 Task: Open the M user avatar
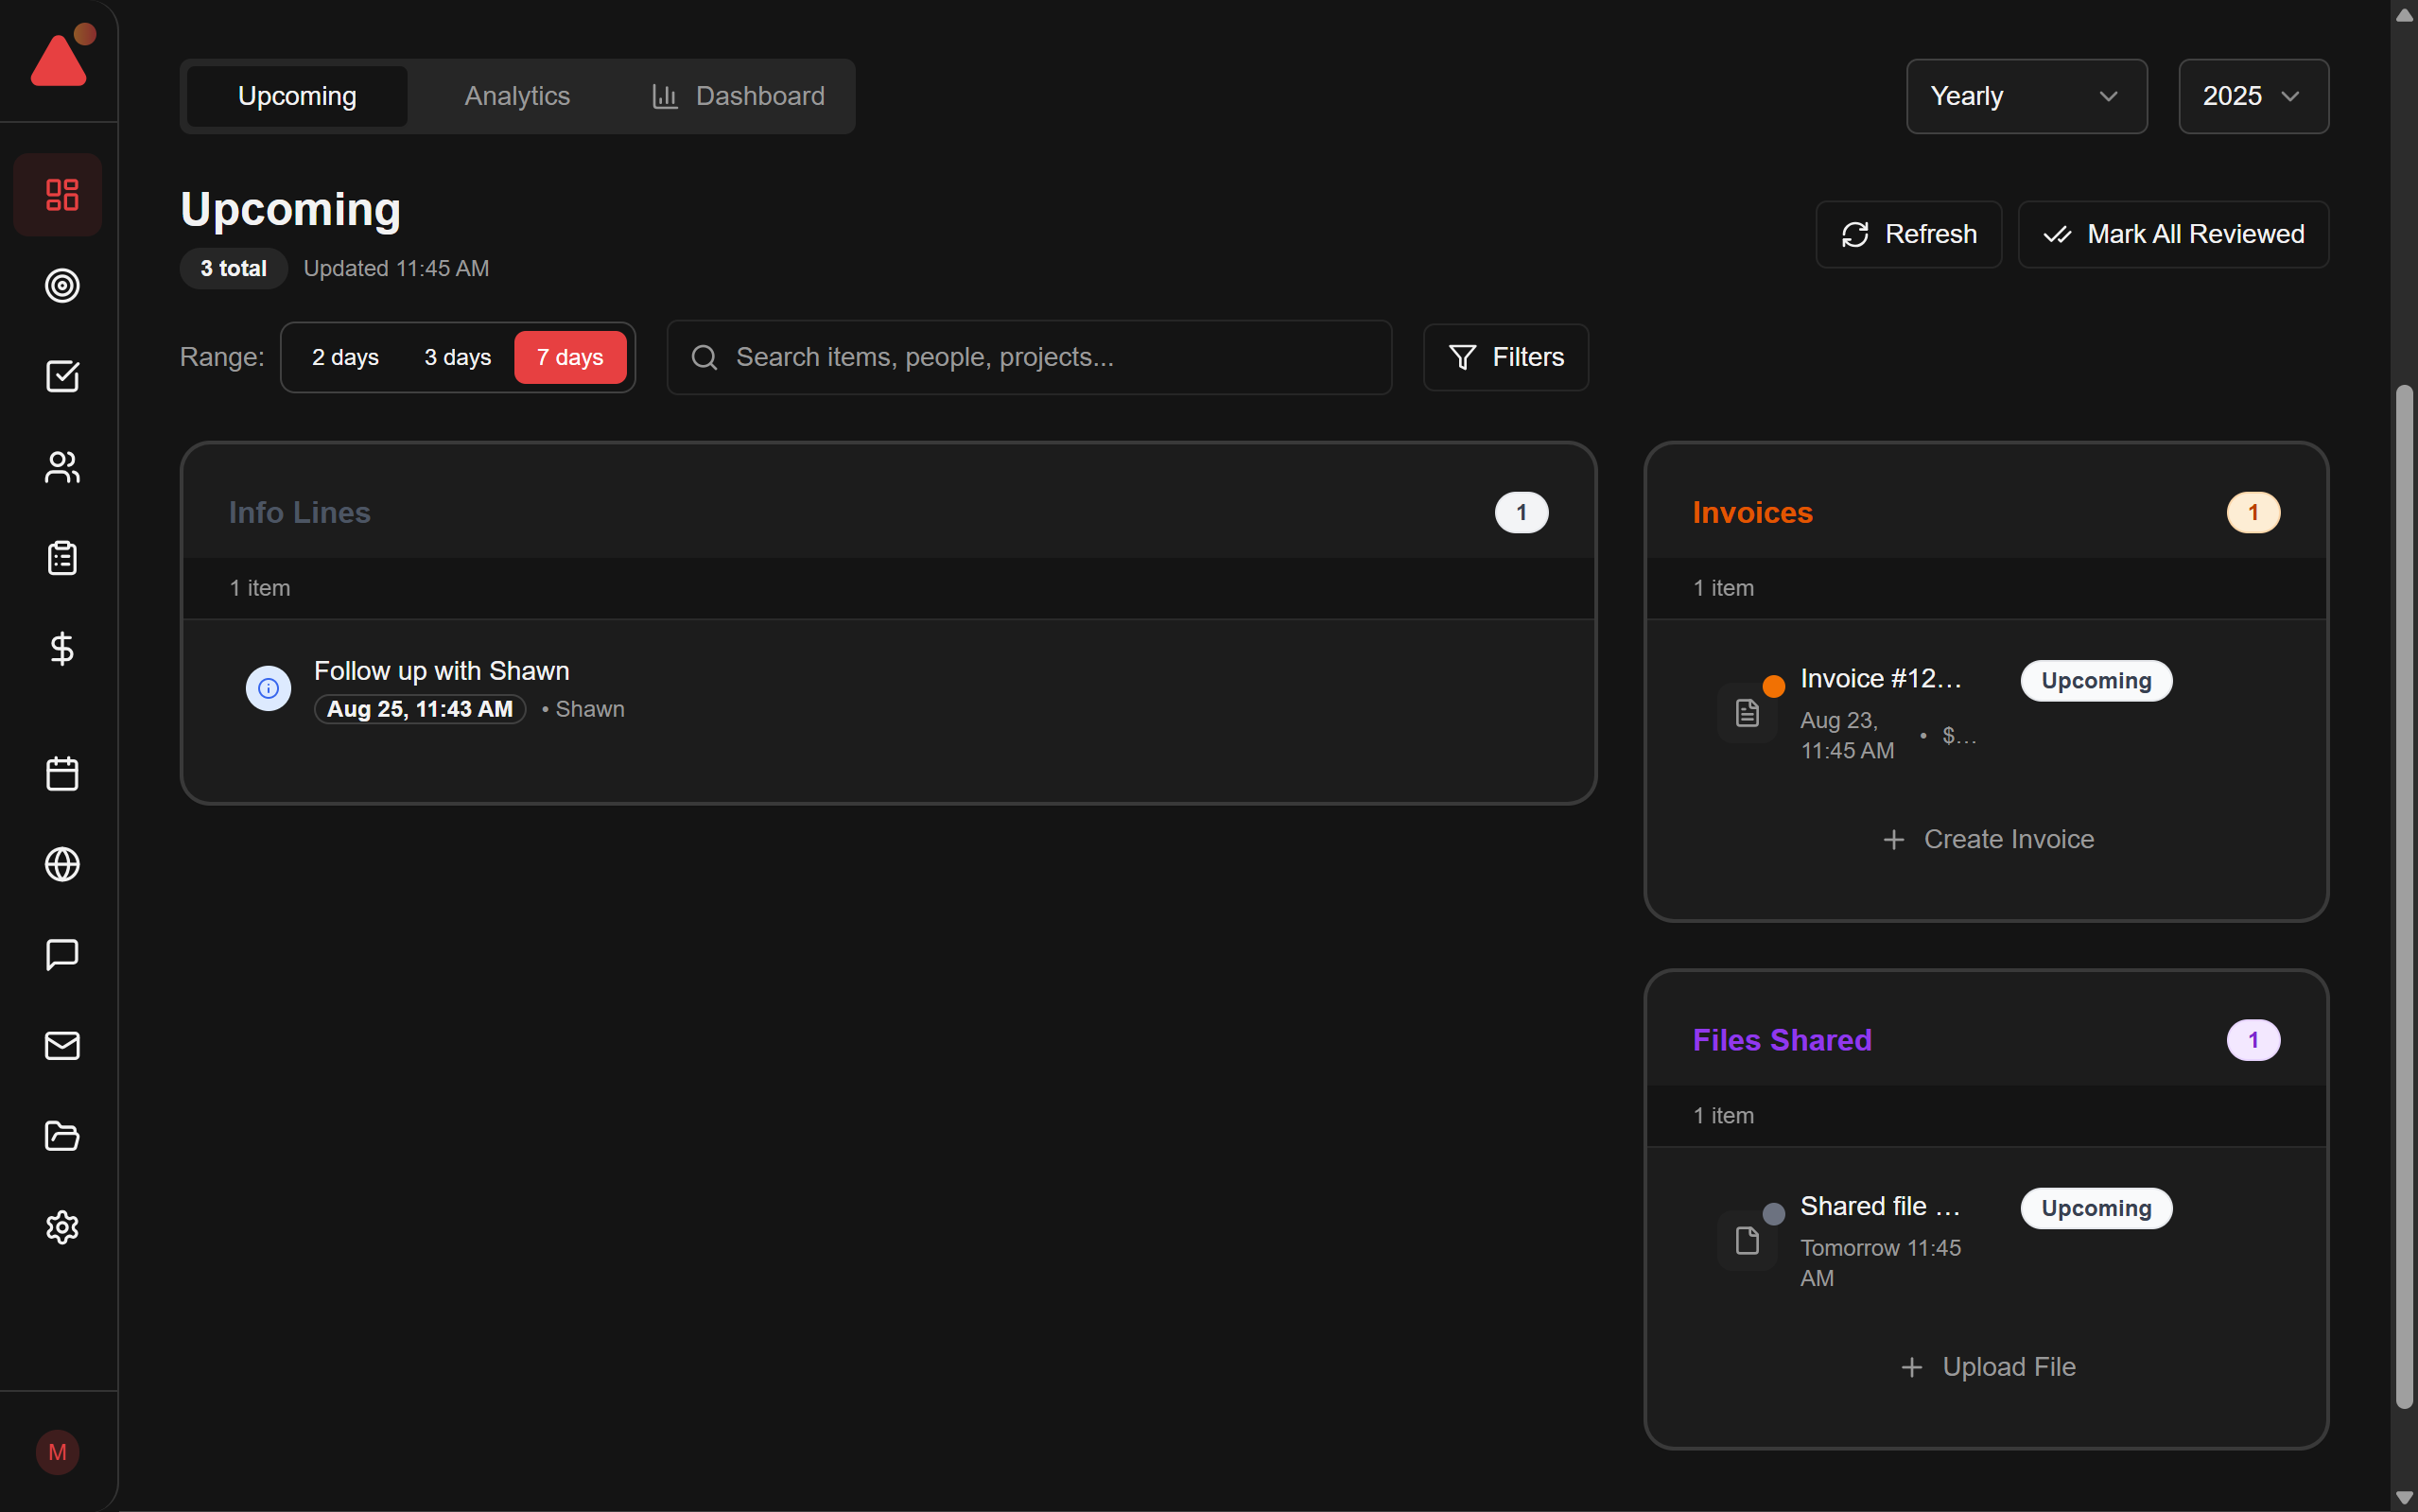(x=58, y=1452)
